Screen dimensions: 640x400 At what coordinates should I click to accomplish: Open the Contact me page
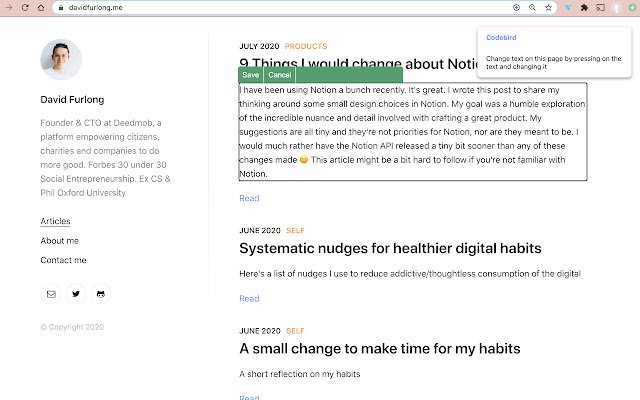[63, 260]
